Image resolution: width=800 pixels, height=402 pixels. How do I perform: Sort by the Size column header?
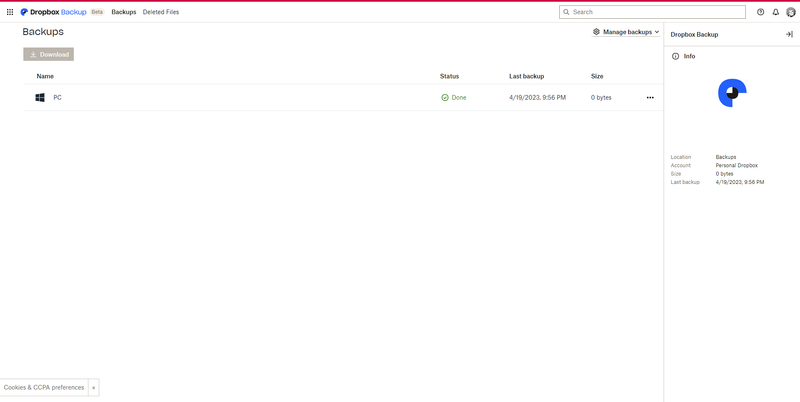(x=597, y=76)
